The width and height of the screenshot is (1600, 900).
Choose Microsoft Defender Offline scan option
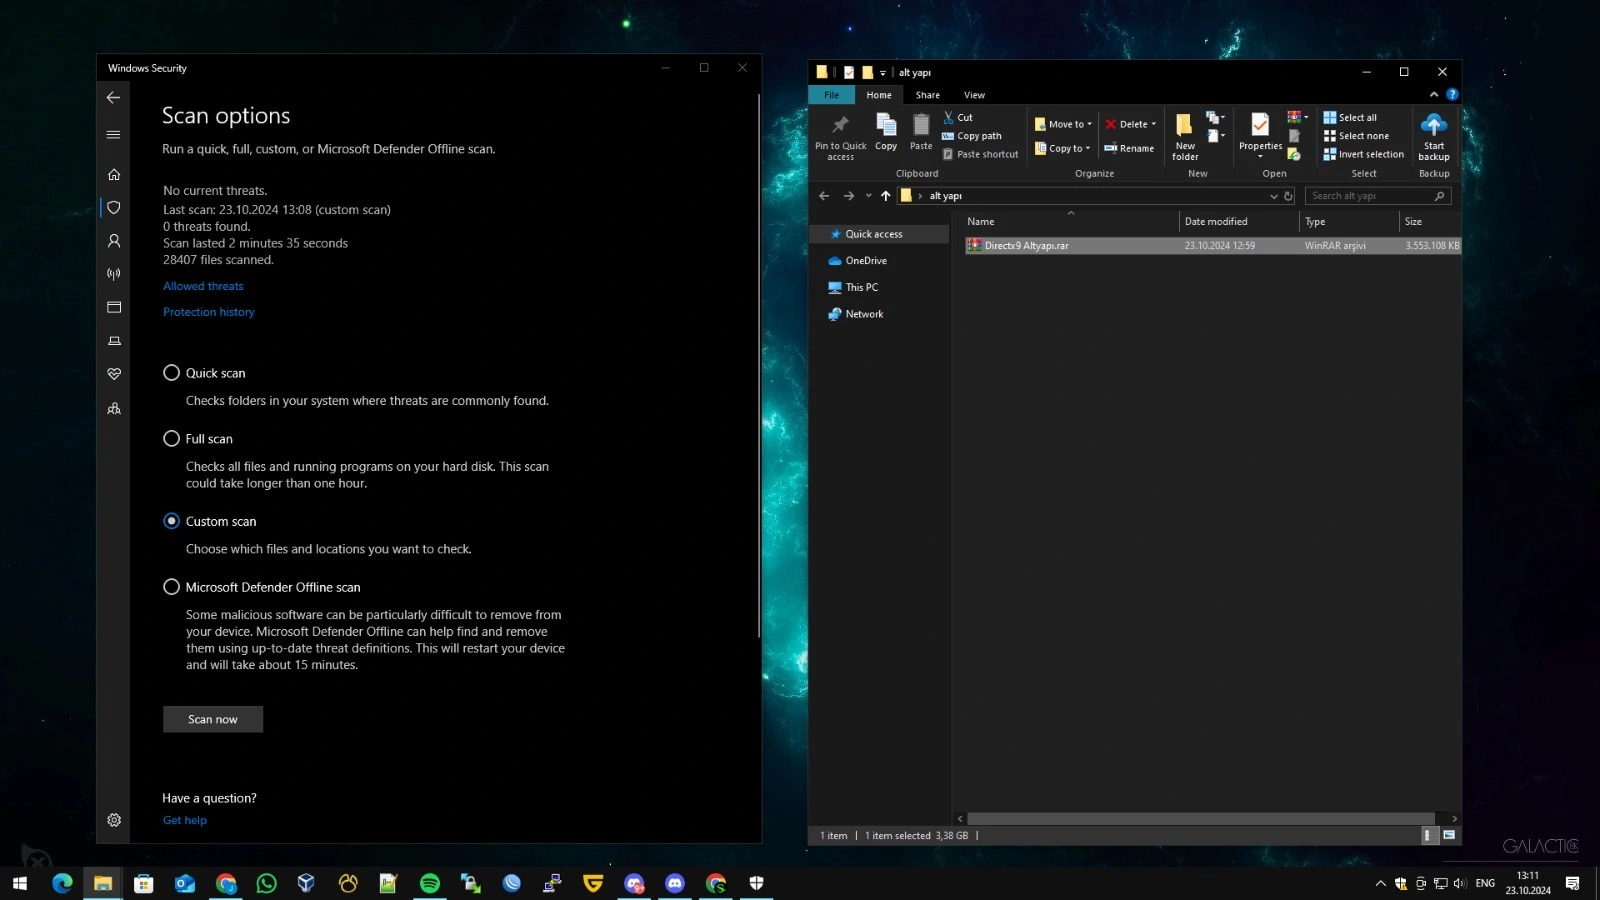(x=172, y=587)
